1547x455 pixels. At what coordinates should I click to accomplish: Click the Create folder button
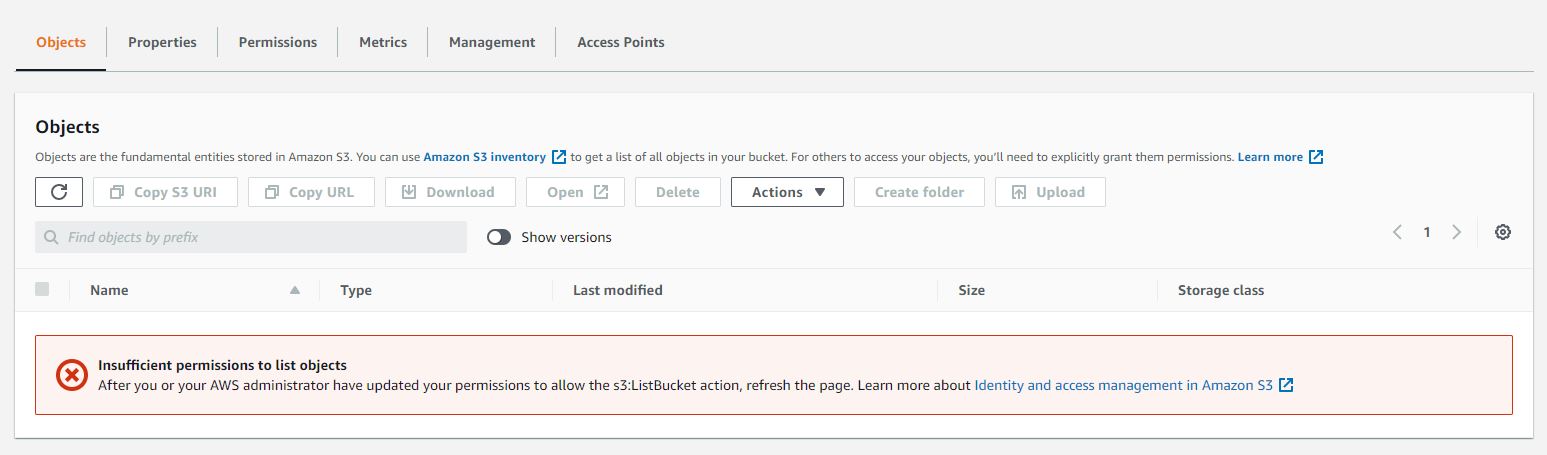(919, 192)
